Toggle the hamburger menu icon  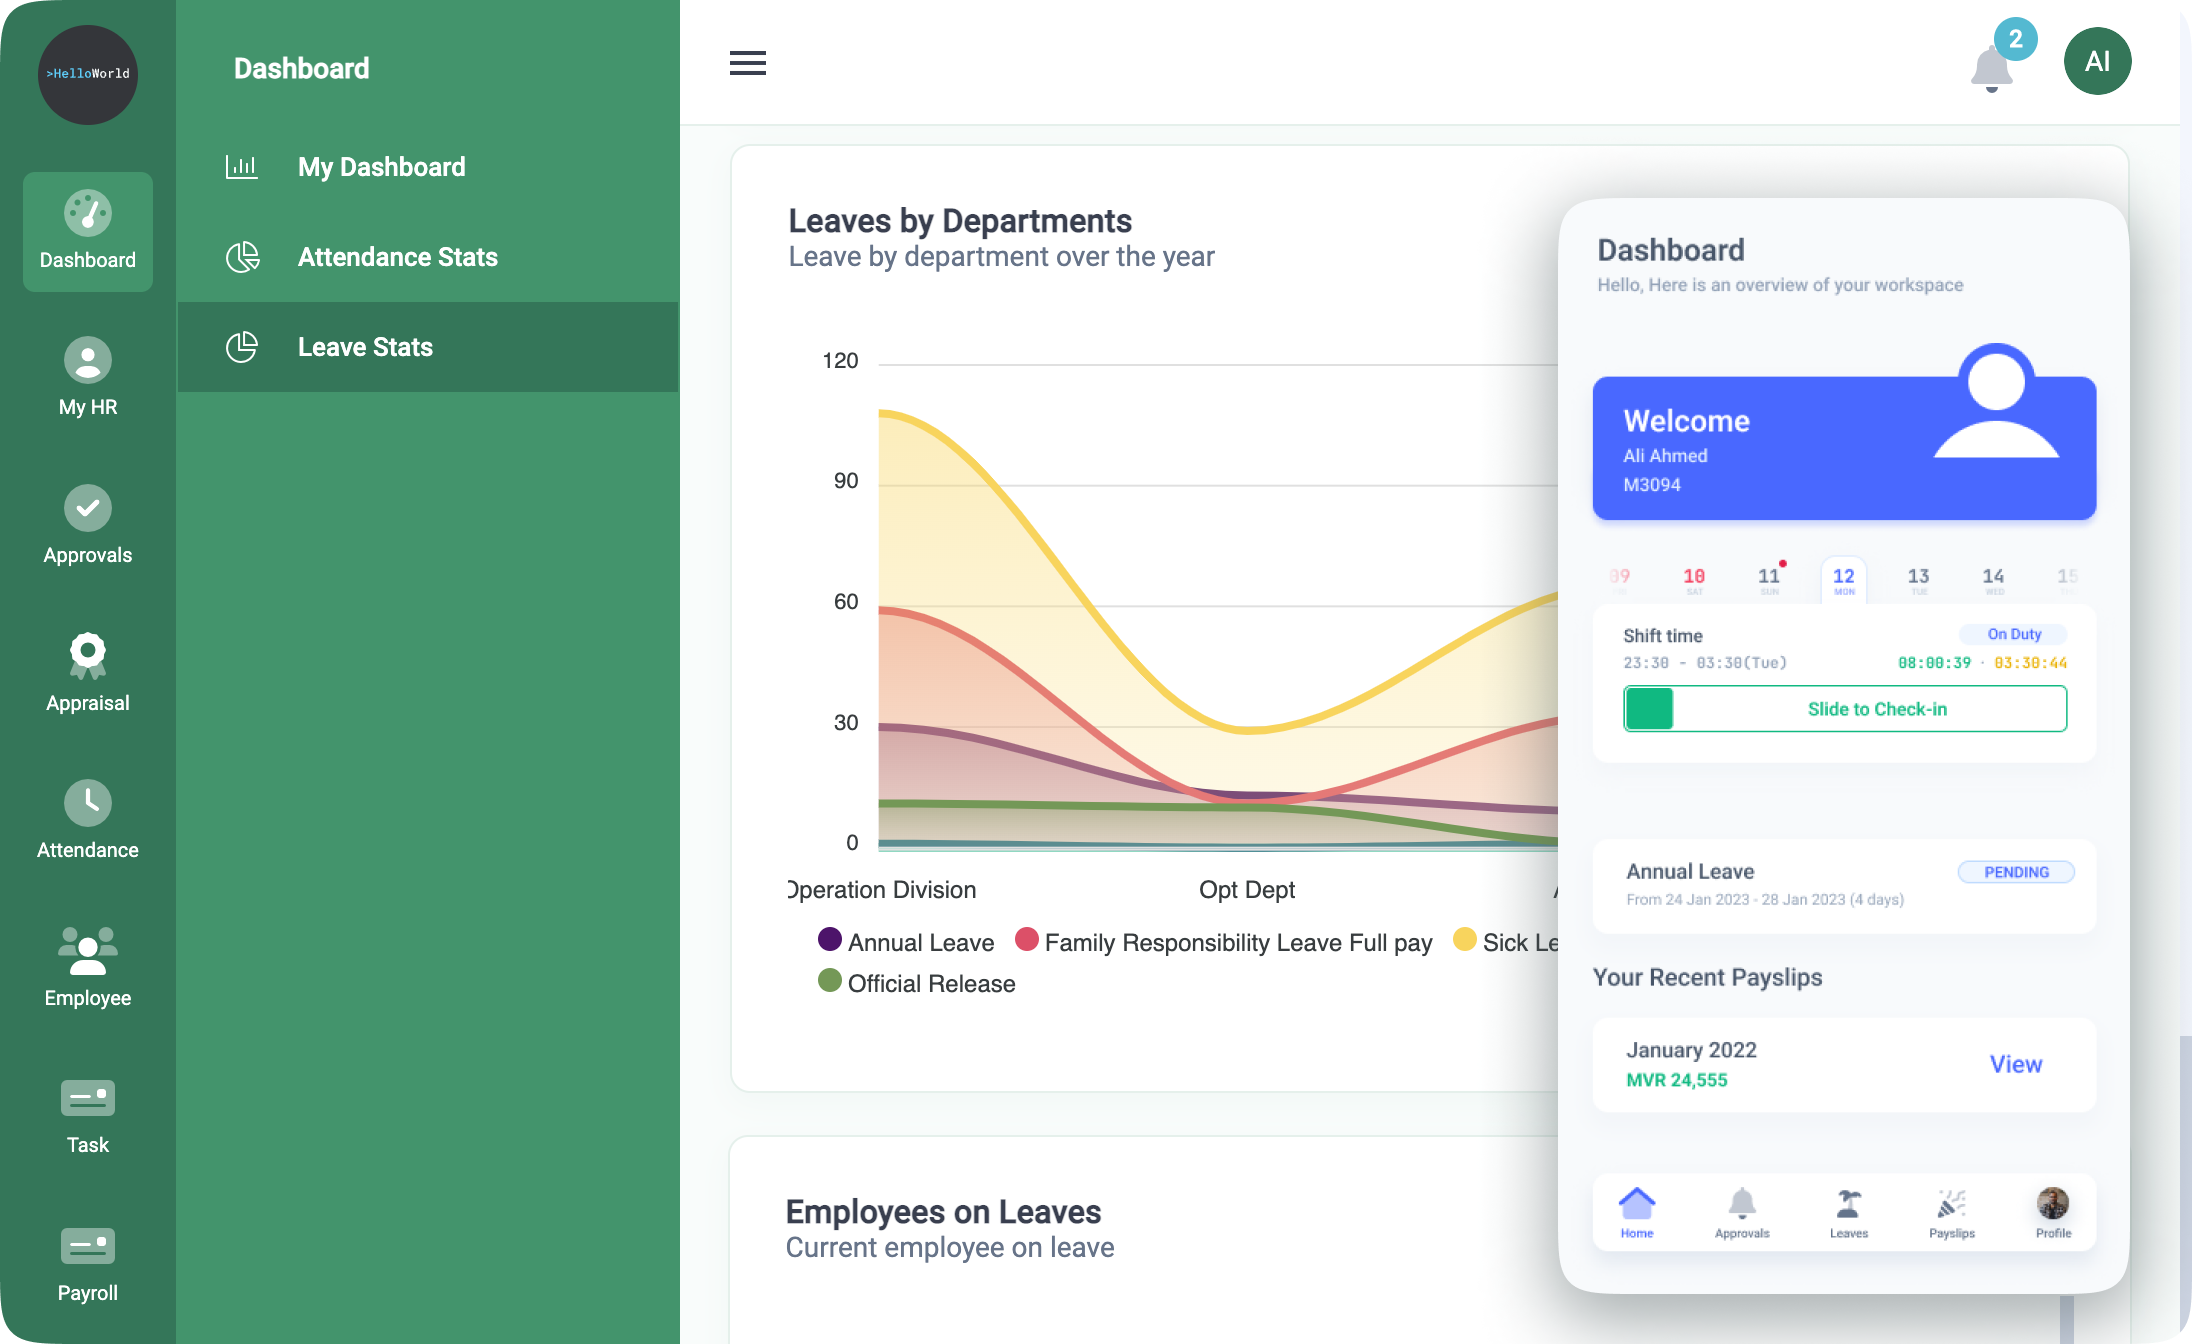click(747, 63)
